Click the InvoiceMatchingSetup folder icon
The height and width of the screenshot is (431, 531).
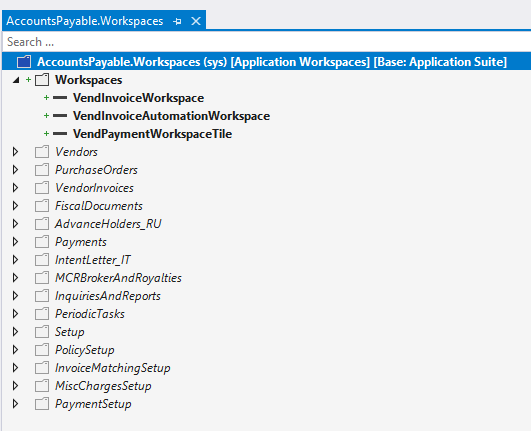click(x=42, y=368)
